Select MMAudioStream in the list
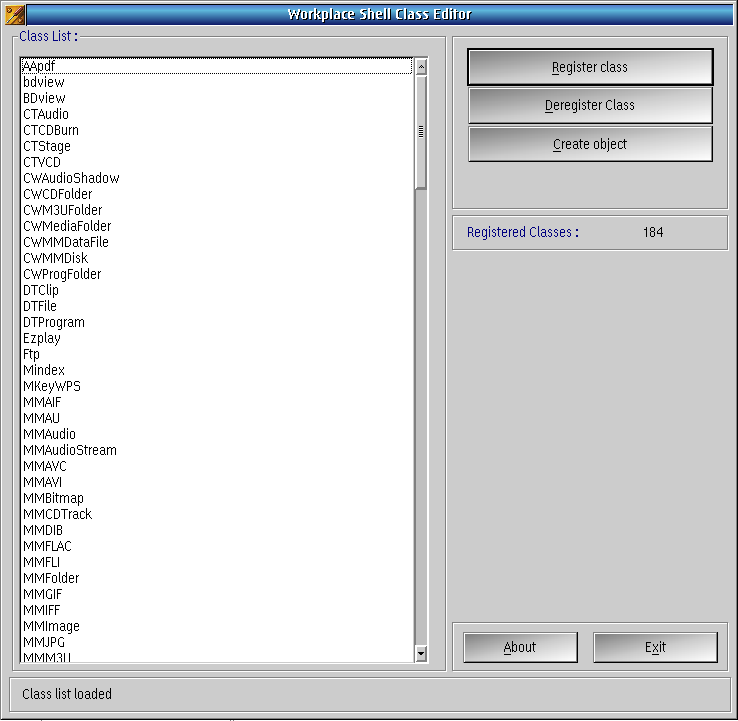The image size is (738, 721). [217, 450]
